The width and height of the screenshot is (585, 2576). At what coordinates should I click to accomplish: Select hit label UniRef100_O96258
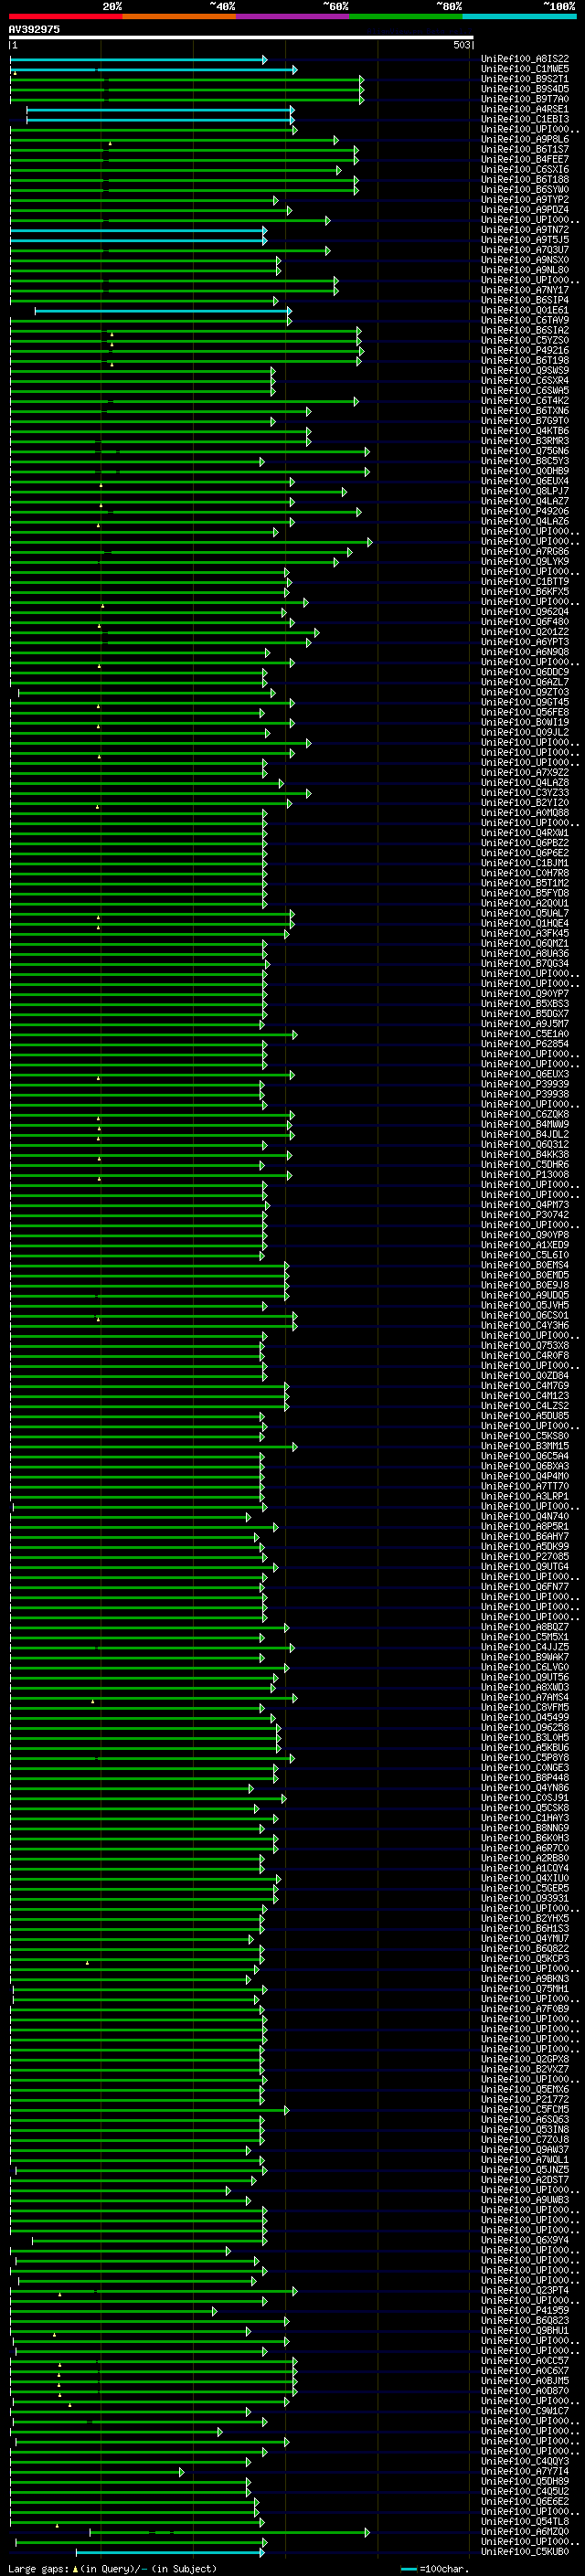525,1728
